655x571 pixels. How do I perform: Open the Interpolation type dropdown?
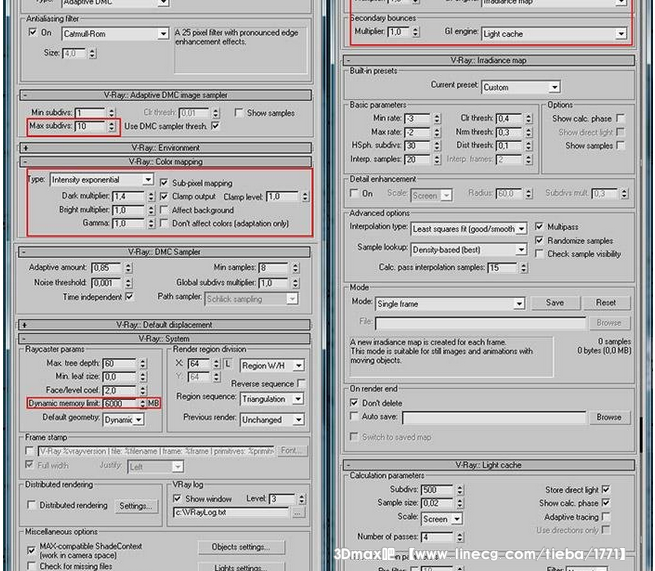point(469,229)
